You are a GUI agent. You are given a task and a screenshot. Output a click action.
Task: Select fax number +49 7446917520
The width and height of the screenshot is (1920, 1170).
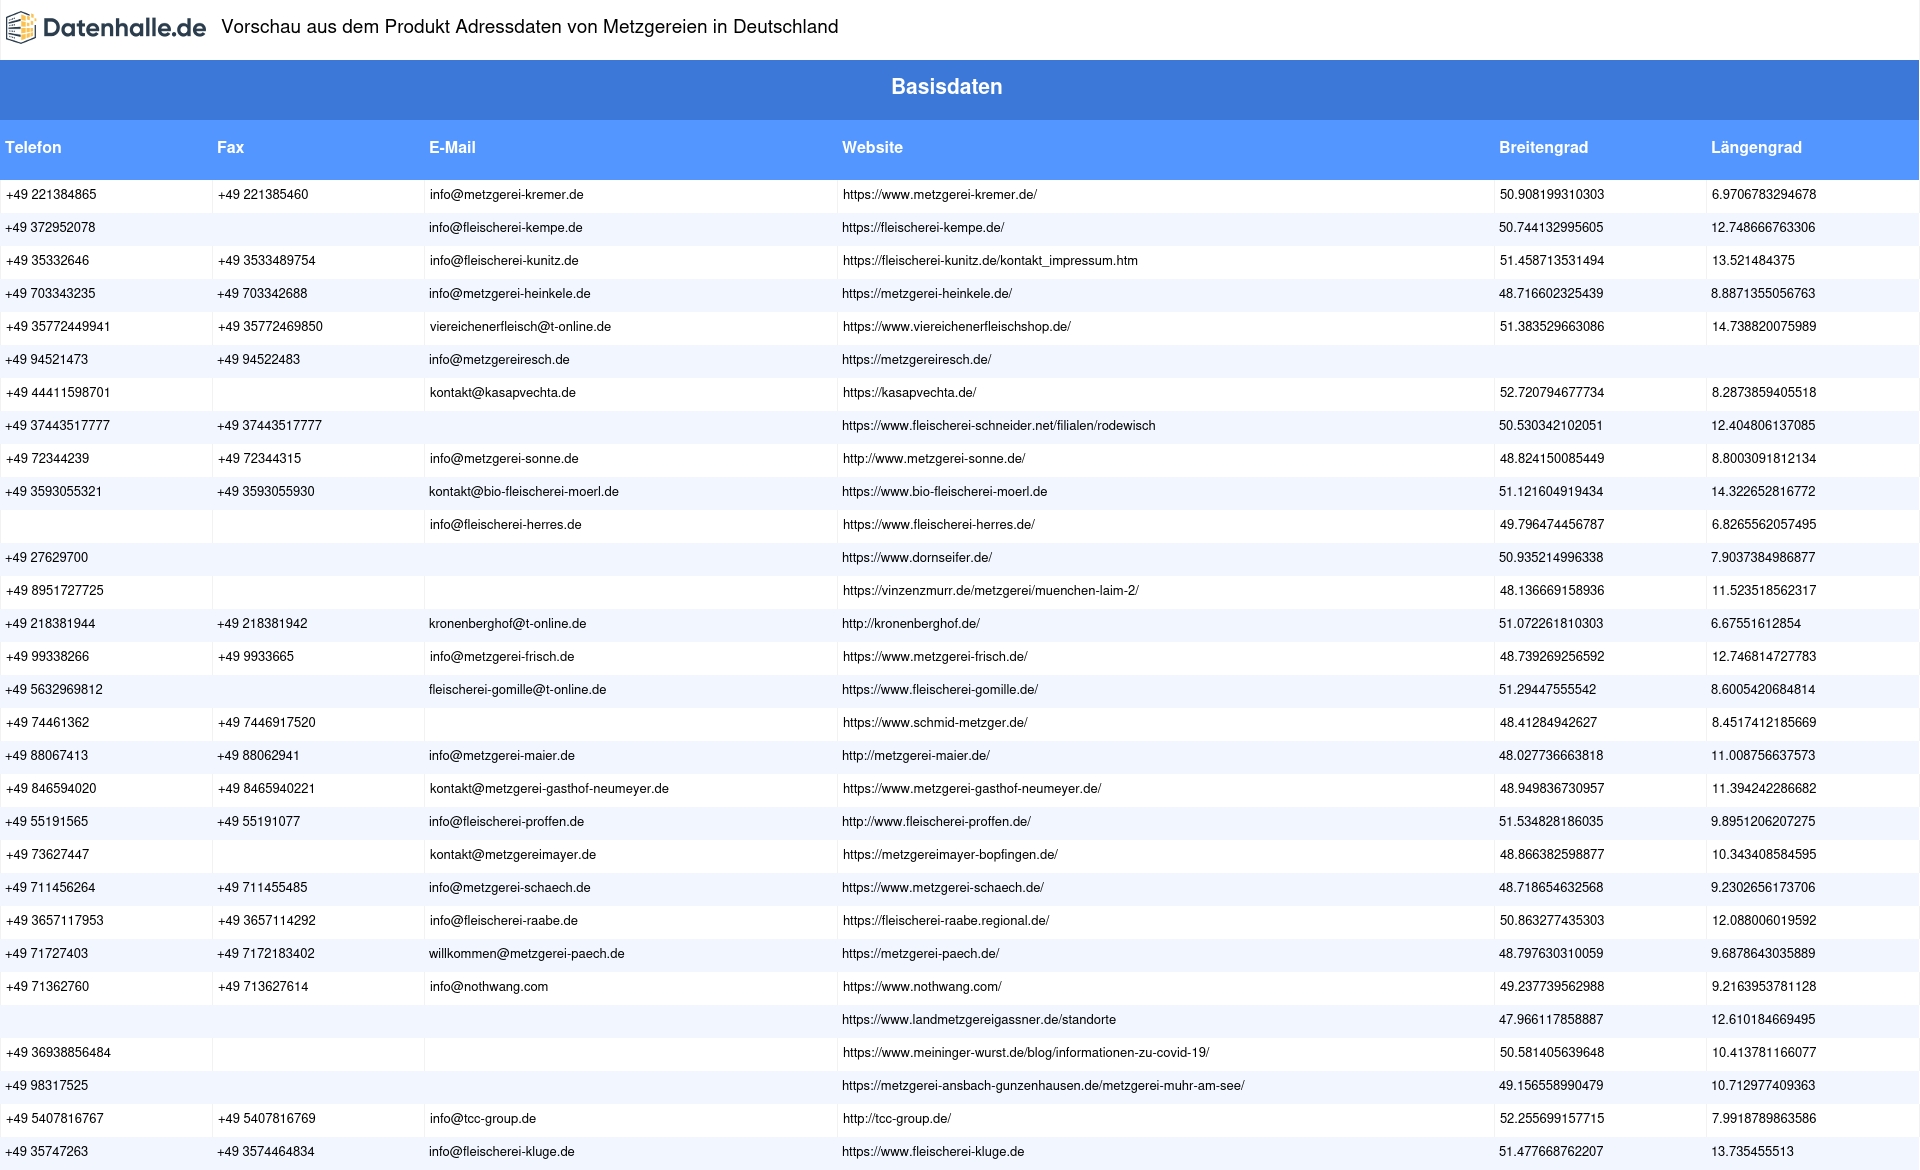(x=266, y=723)
